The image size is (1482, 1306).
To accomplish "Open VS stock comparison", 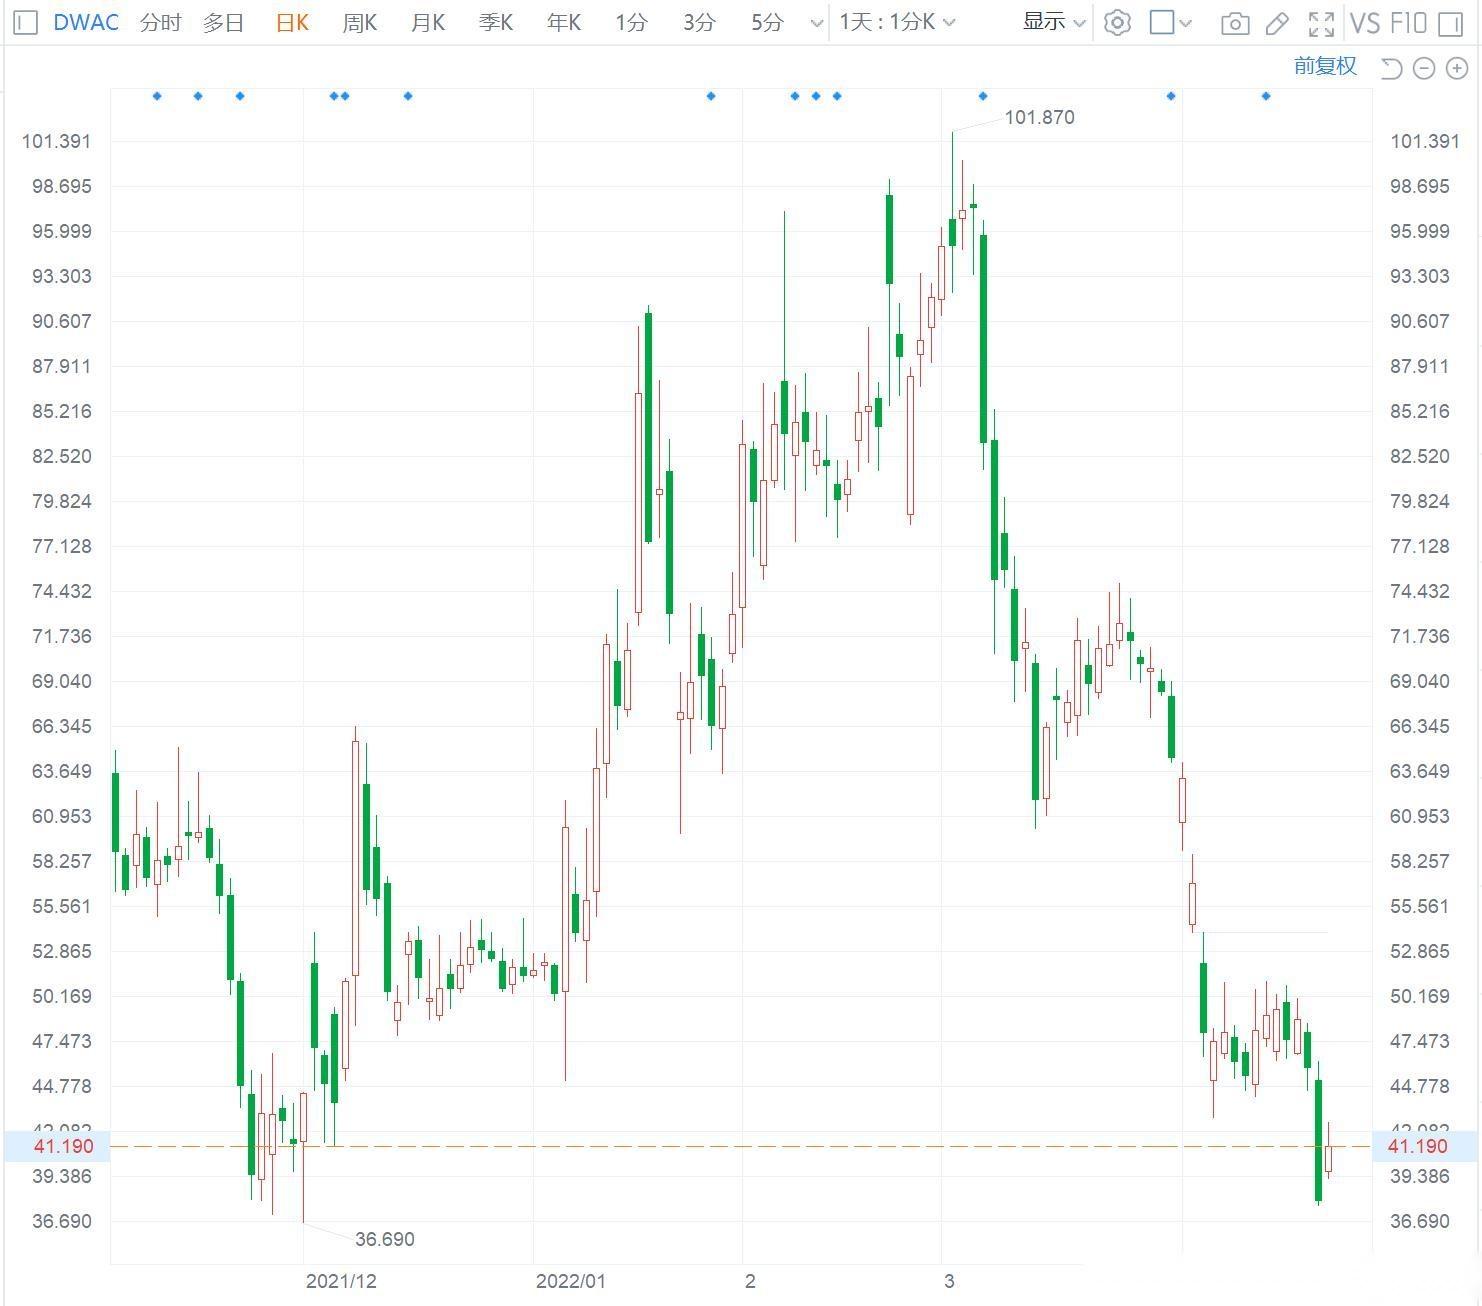I will click(1365, 23).
